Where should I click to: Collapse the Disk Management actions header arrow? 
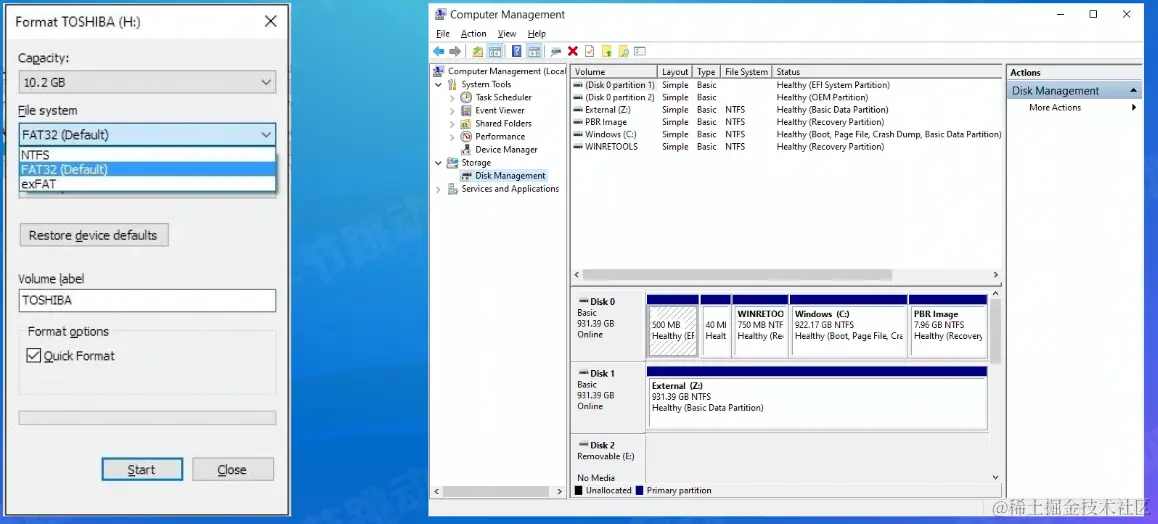(x=1134, y=91)
